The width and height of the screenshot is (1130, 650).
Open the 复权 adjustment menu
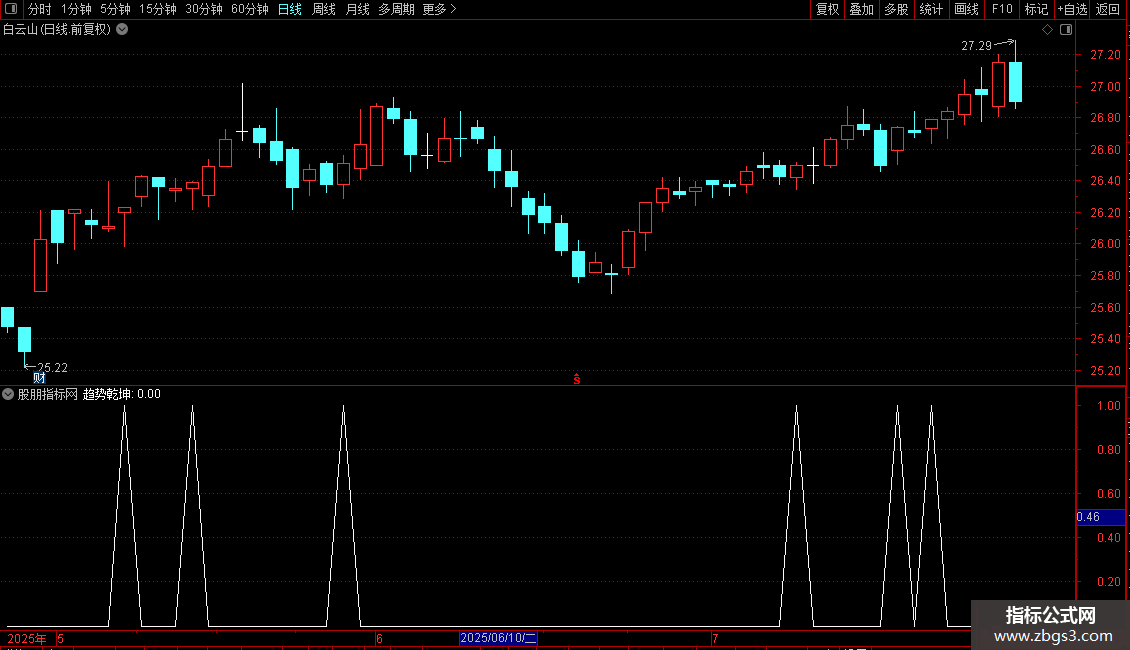(827, 9)
